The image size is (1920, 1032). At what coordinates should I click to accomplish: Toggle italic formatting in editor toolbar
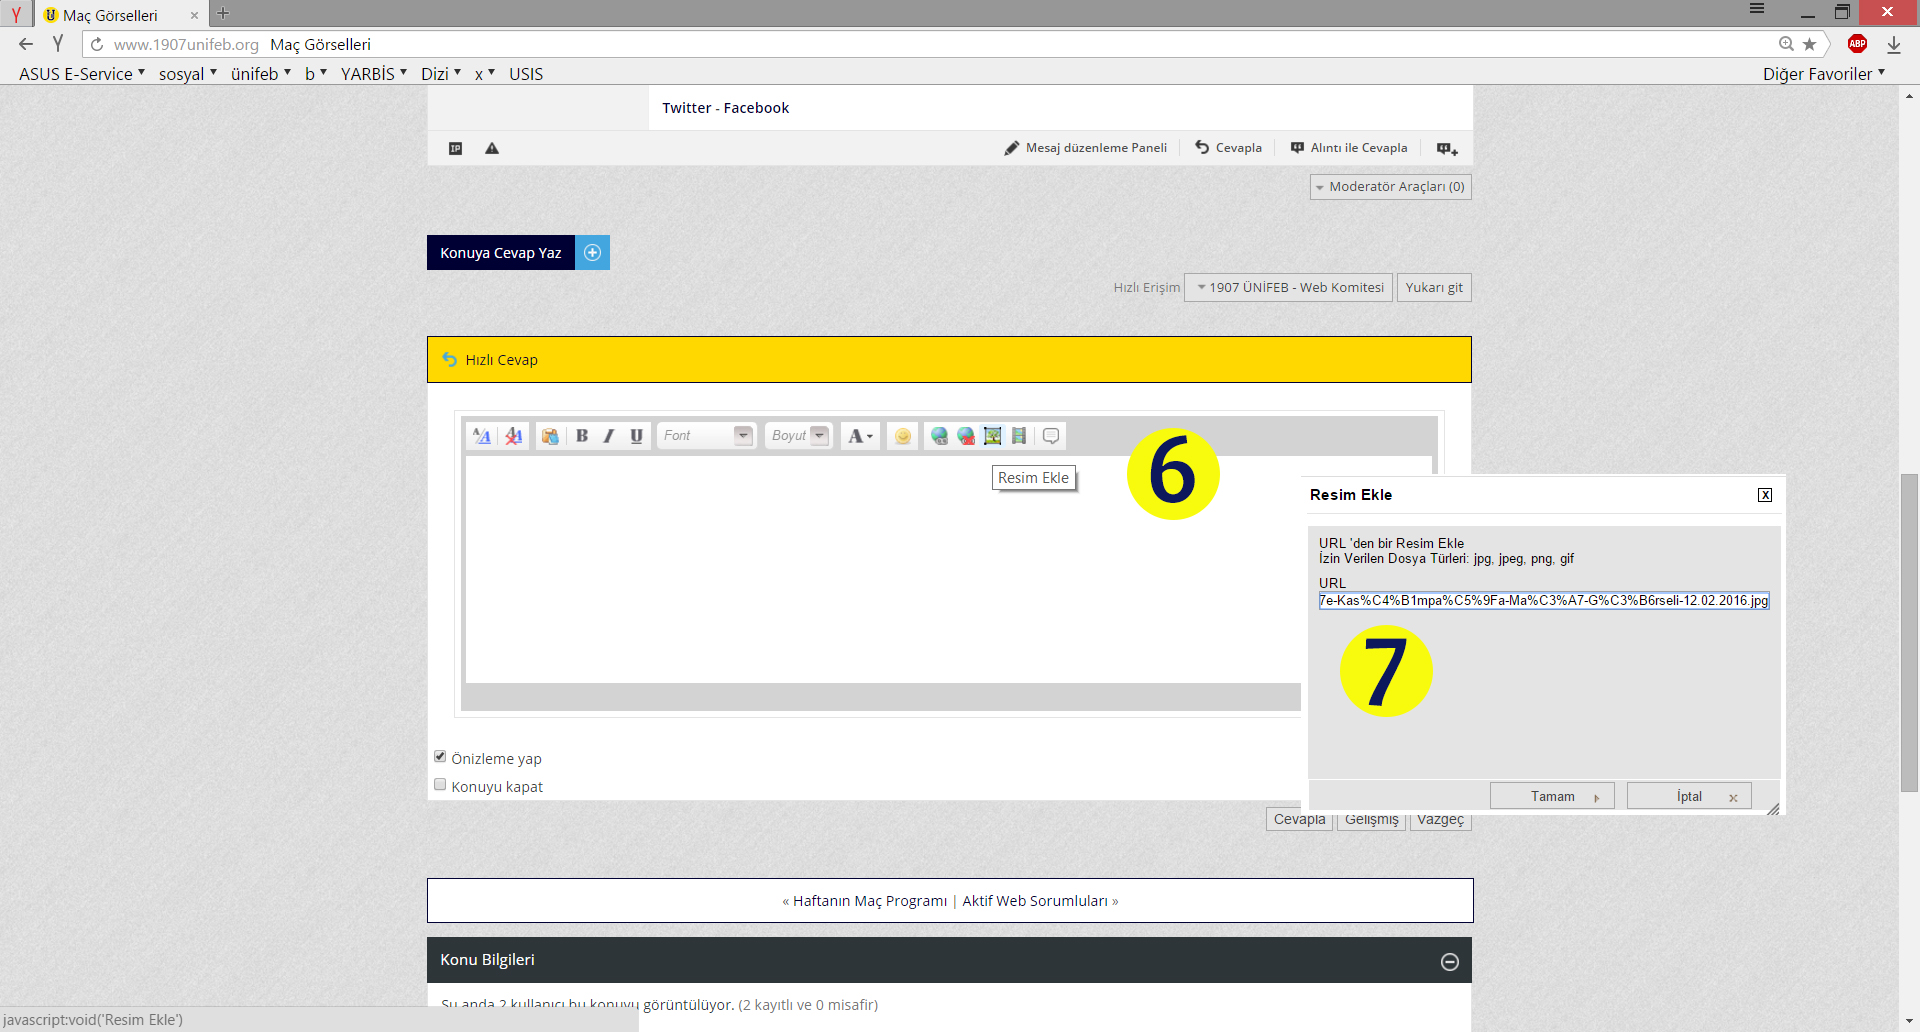click(608, 436)
